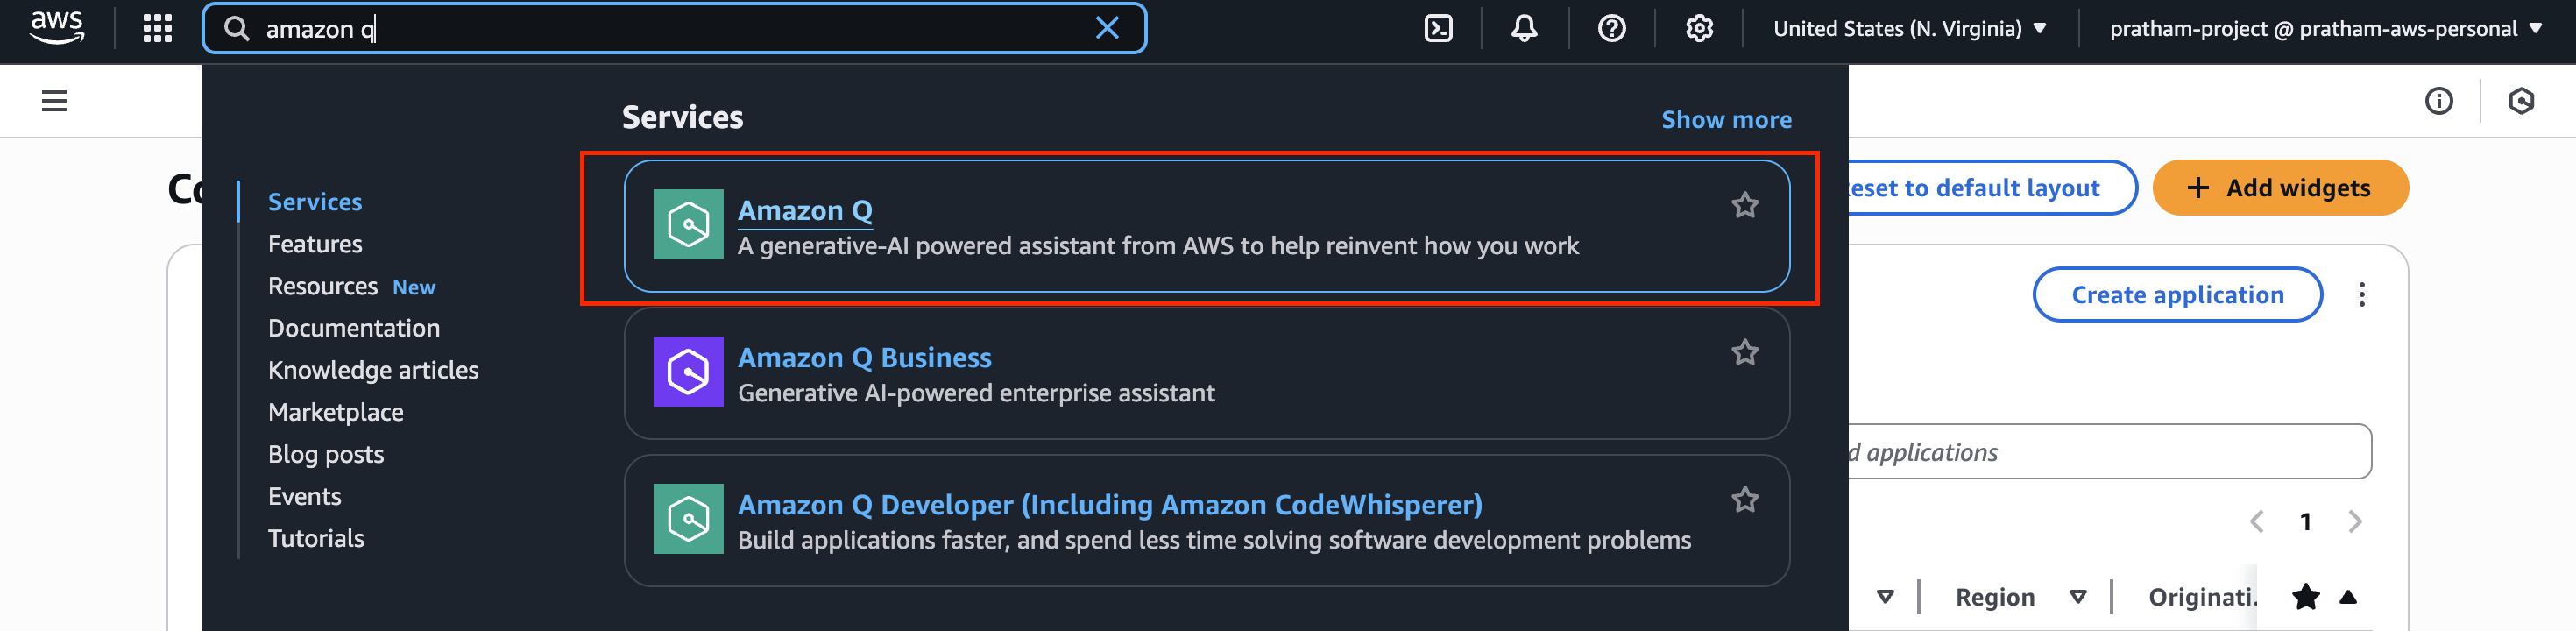
Task: Open the settings gear icon
Action: [x=1699, y=28]
